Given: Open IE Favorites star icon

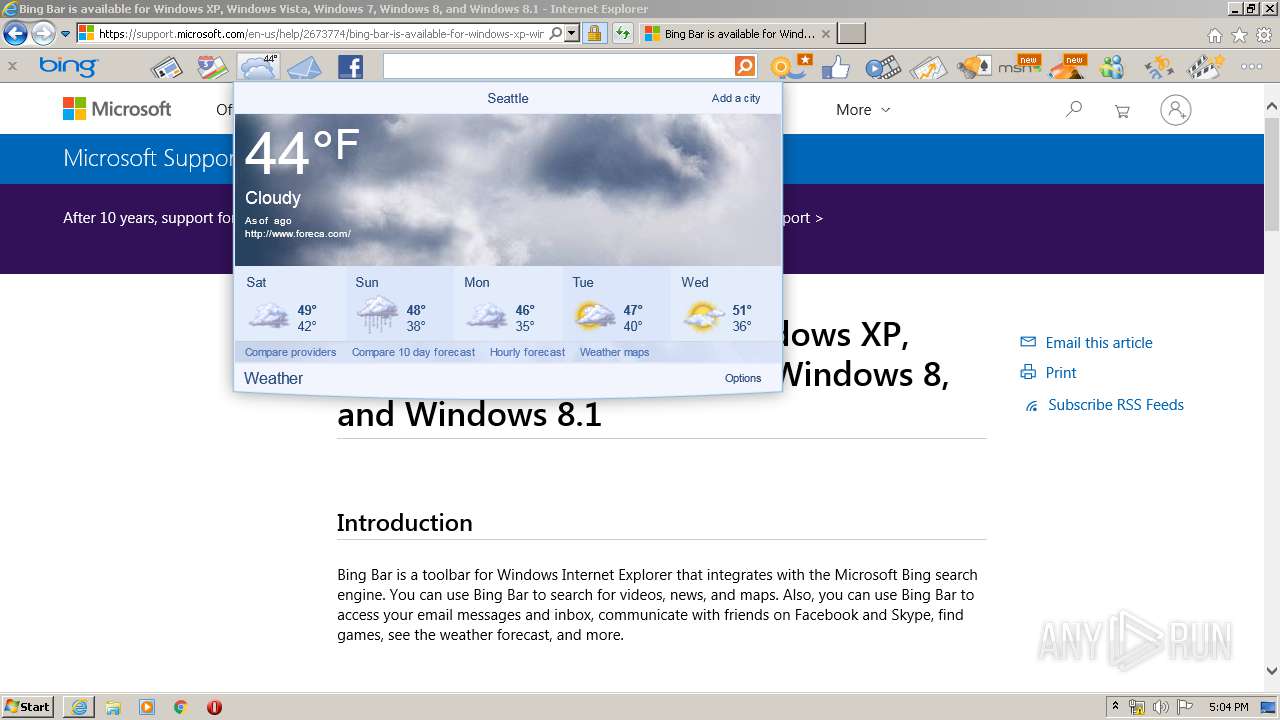Looking at the screenshot, I should [x=1239, y=34].
